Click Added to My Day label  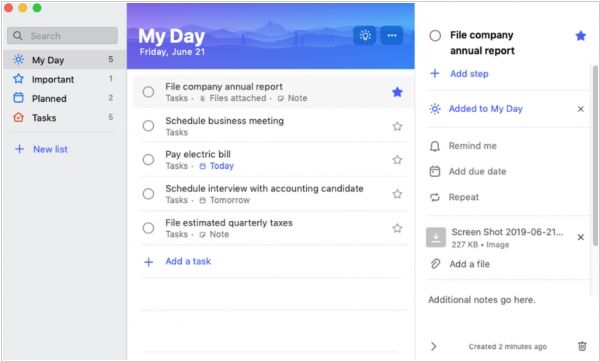(486, 109)
